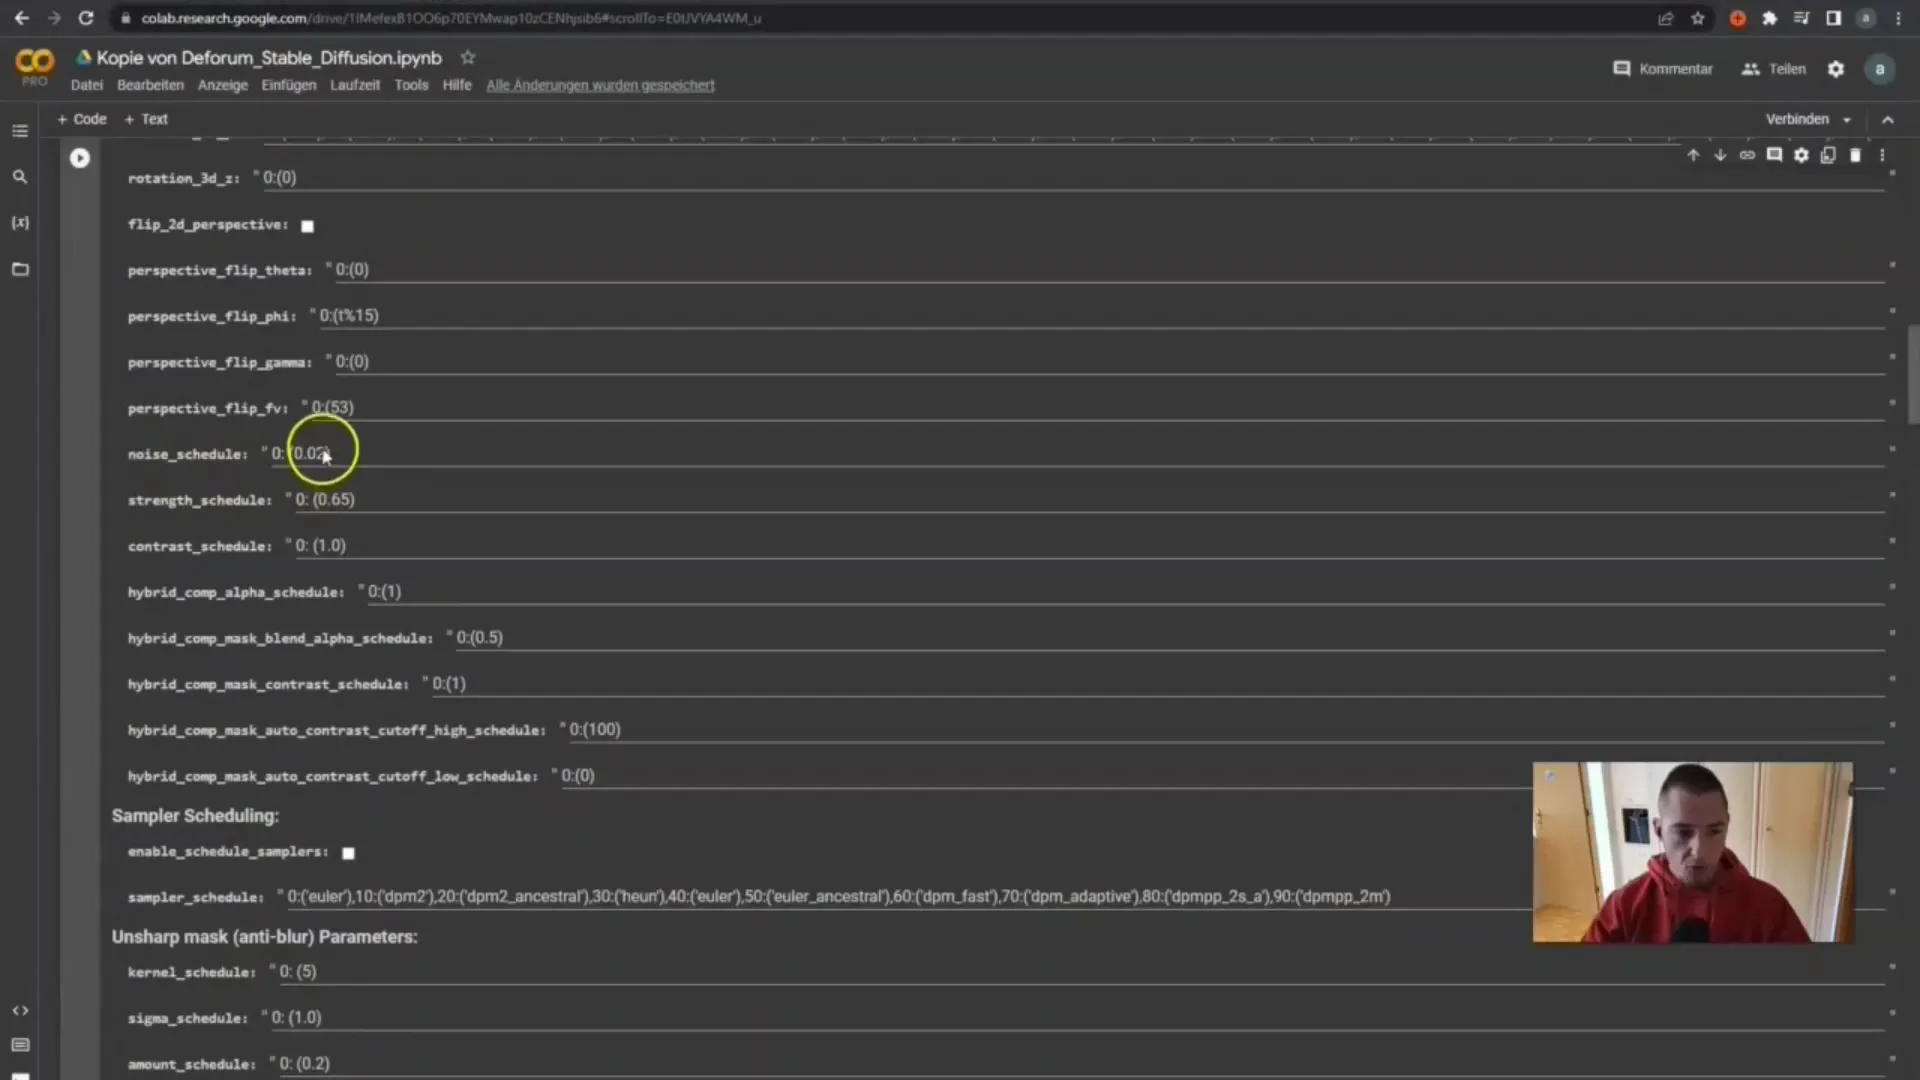The width and height of the screenshot is (1920, 1080).
Task: Share this page from address bar icon
Action: 1666,18
